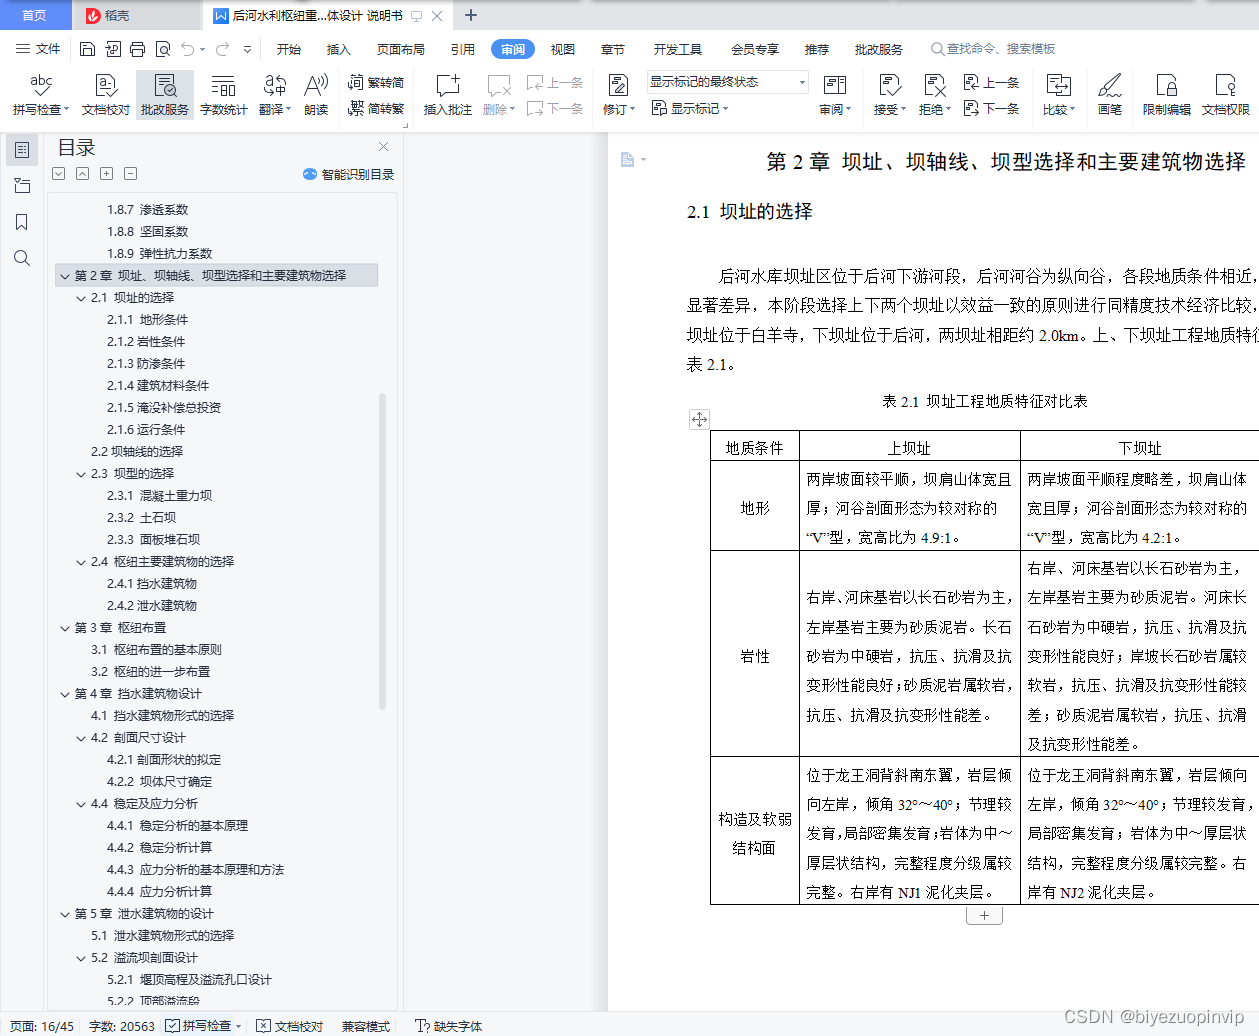Close the 目录 panel
Image resolution: width=1259 pixels, height=1036 pixels.
[x=382, y=147]
